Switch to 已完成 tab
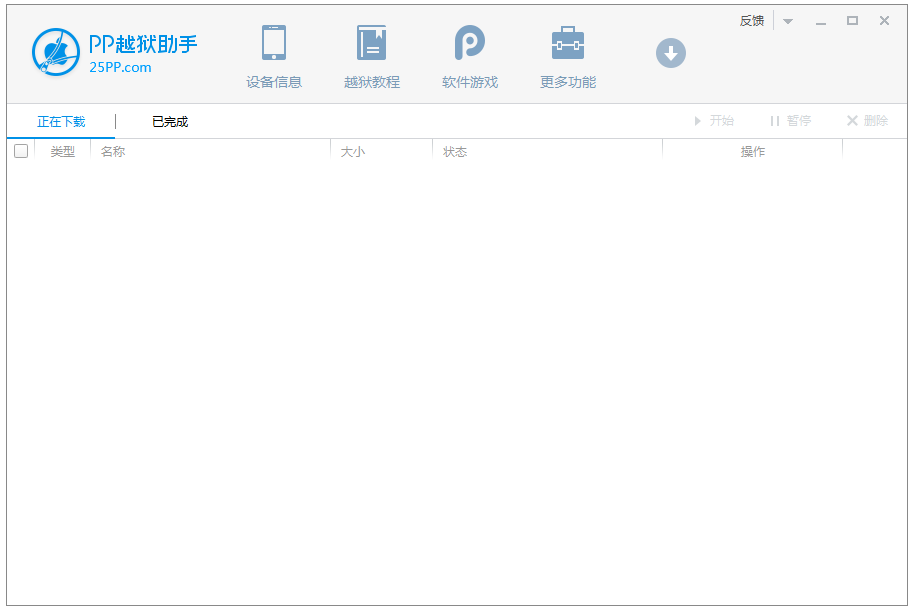This screenshot has width=913, height=608. click(x=170, y=122)
